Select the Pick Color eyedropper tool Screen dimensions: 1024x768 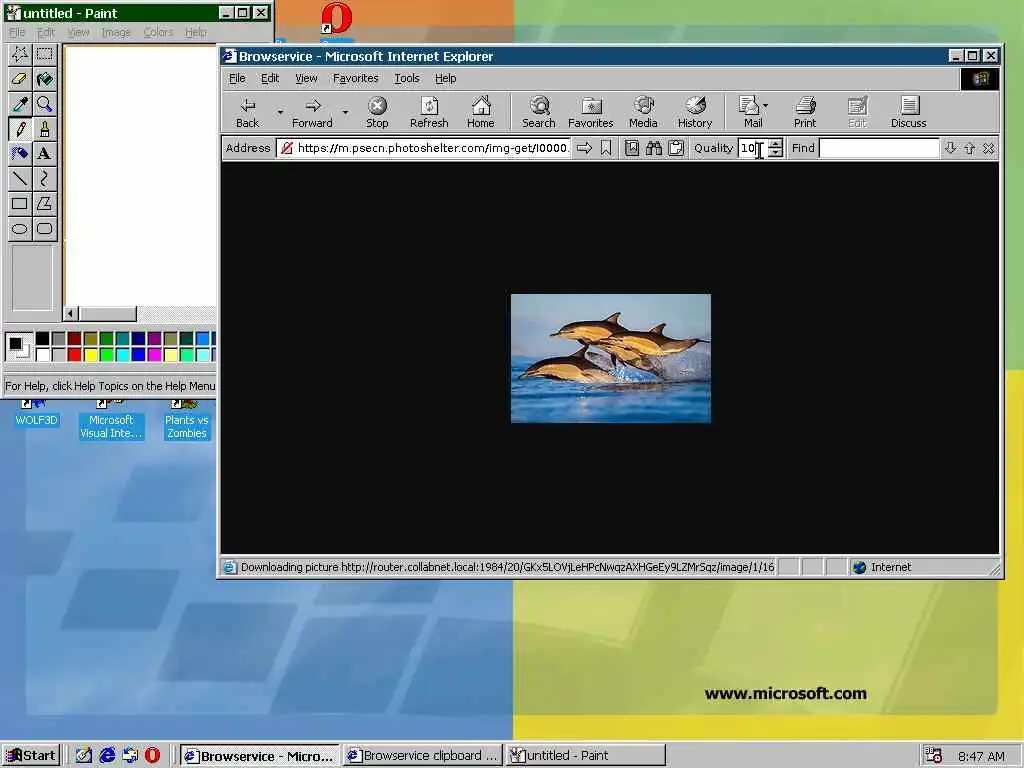click(x=20, y=104)
